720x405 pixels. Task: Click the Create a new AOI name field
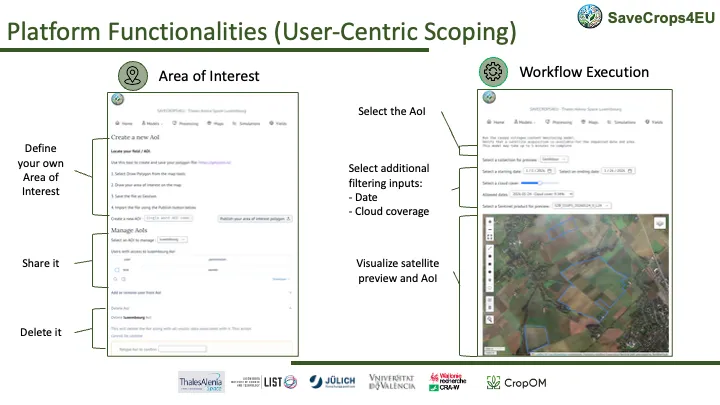(169, 218)
